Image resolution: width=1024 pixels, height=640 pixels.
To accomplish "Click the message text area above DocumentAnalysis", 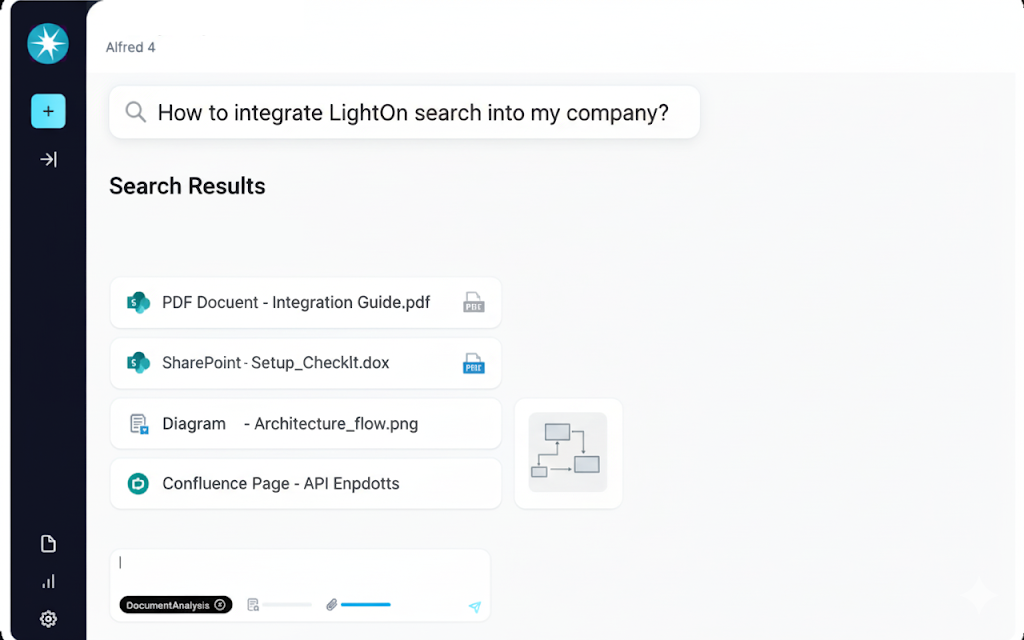I will tap(300, 568).
